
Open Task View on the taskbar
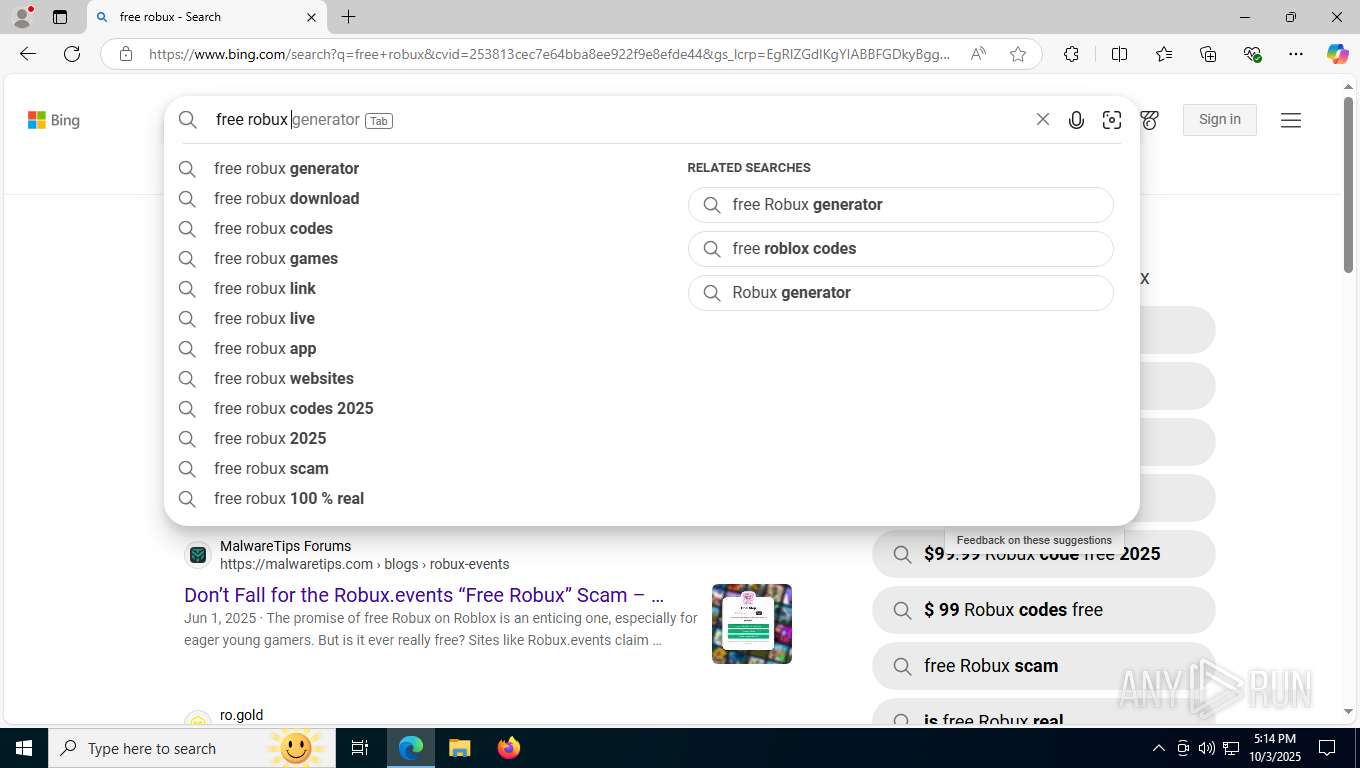360,748
